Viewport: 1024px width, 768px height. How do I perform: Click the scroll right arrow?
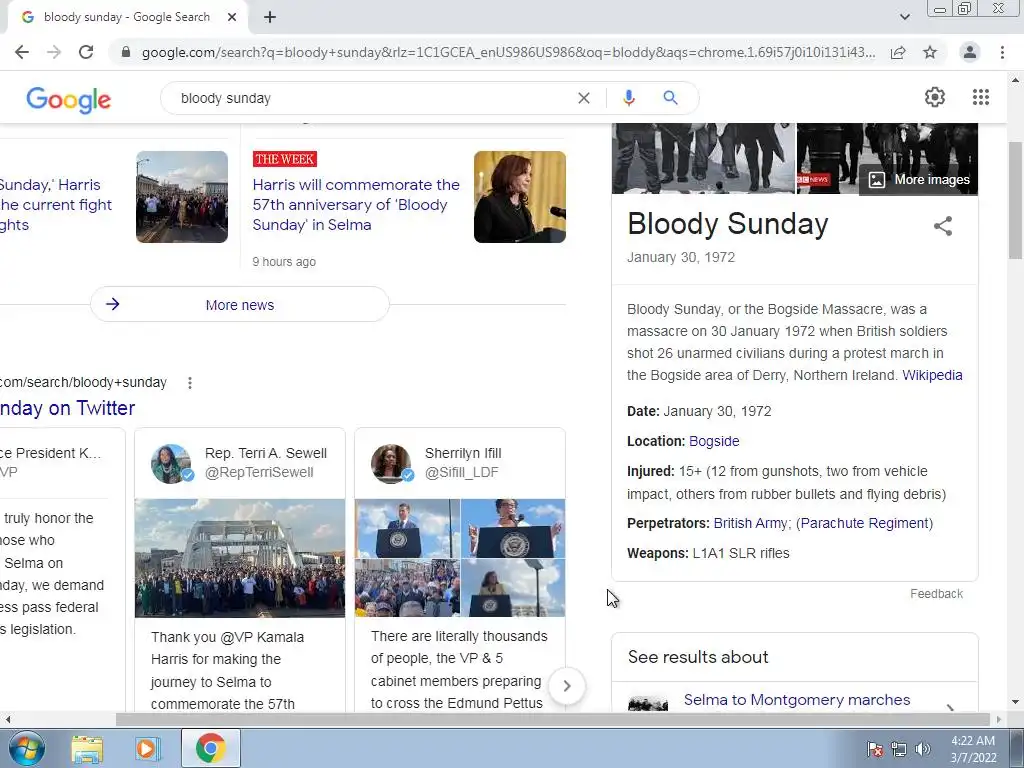pyautogui.click(x=999, y=720)
